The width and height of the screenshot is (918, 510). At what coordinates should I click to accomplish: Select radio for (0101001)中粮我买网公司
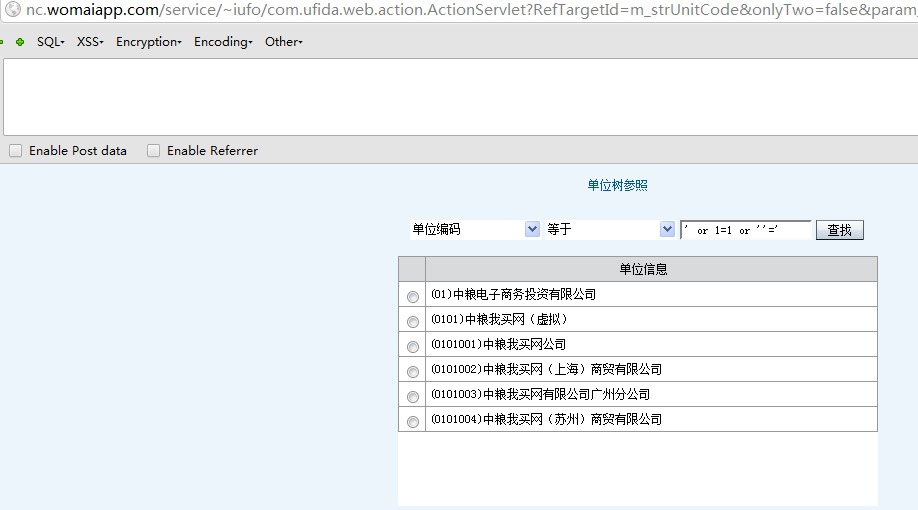(413, 347)
